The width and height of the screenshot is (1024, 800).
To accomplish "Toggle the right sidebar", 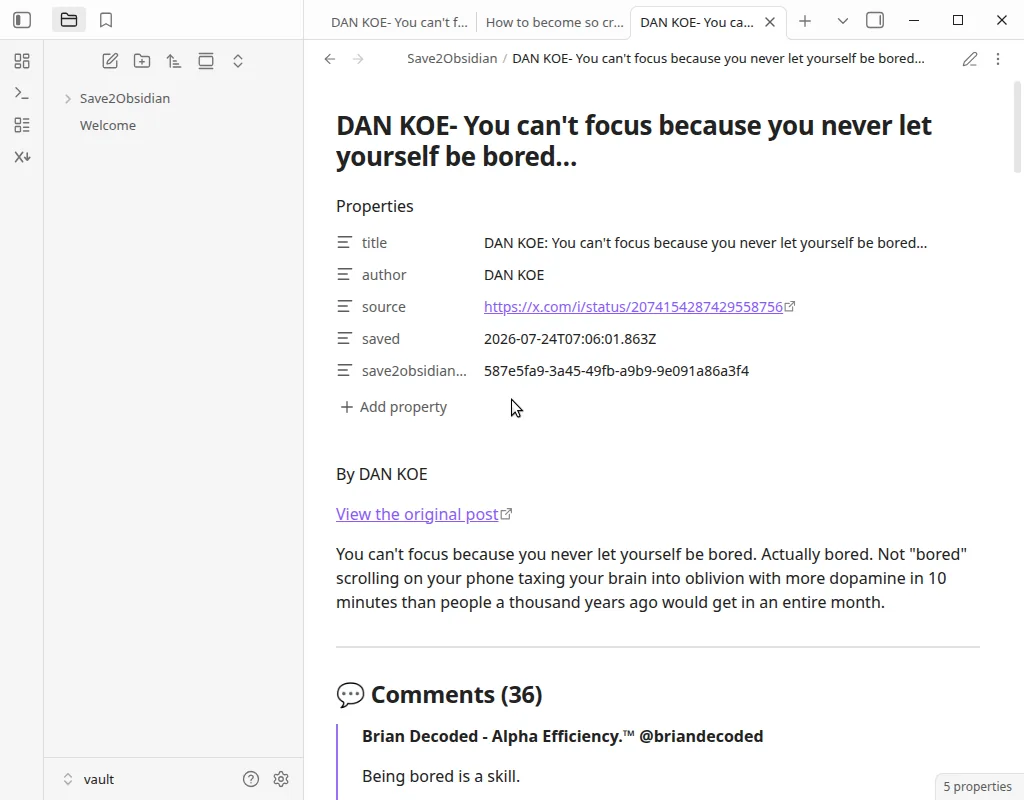I will [875, 20].
